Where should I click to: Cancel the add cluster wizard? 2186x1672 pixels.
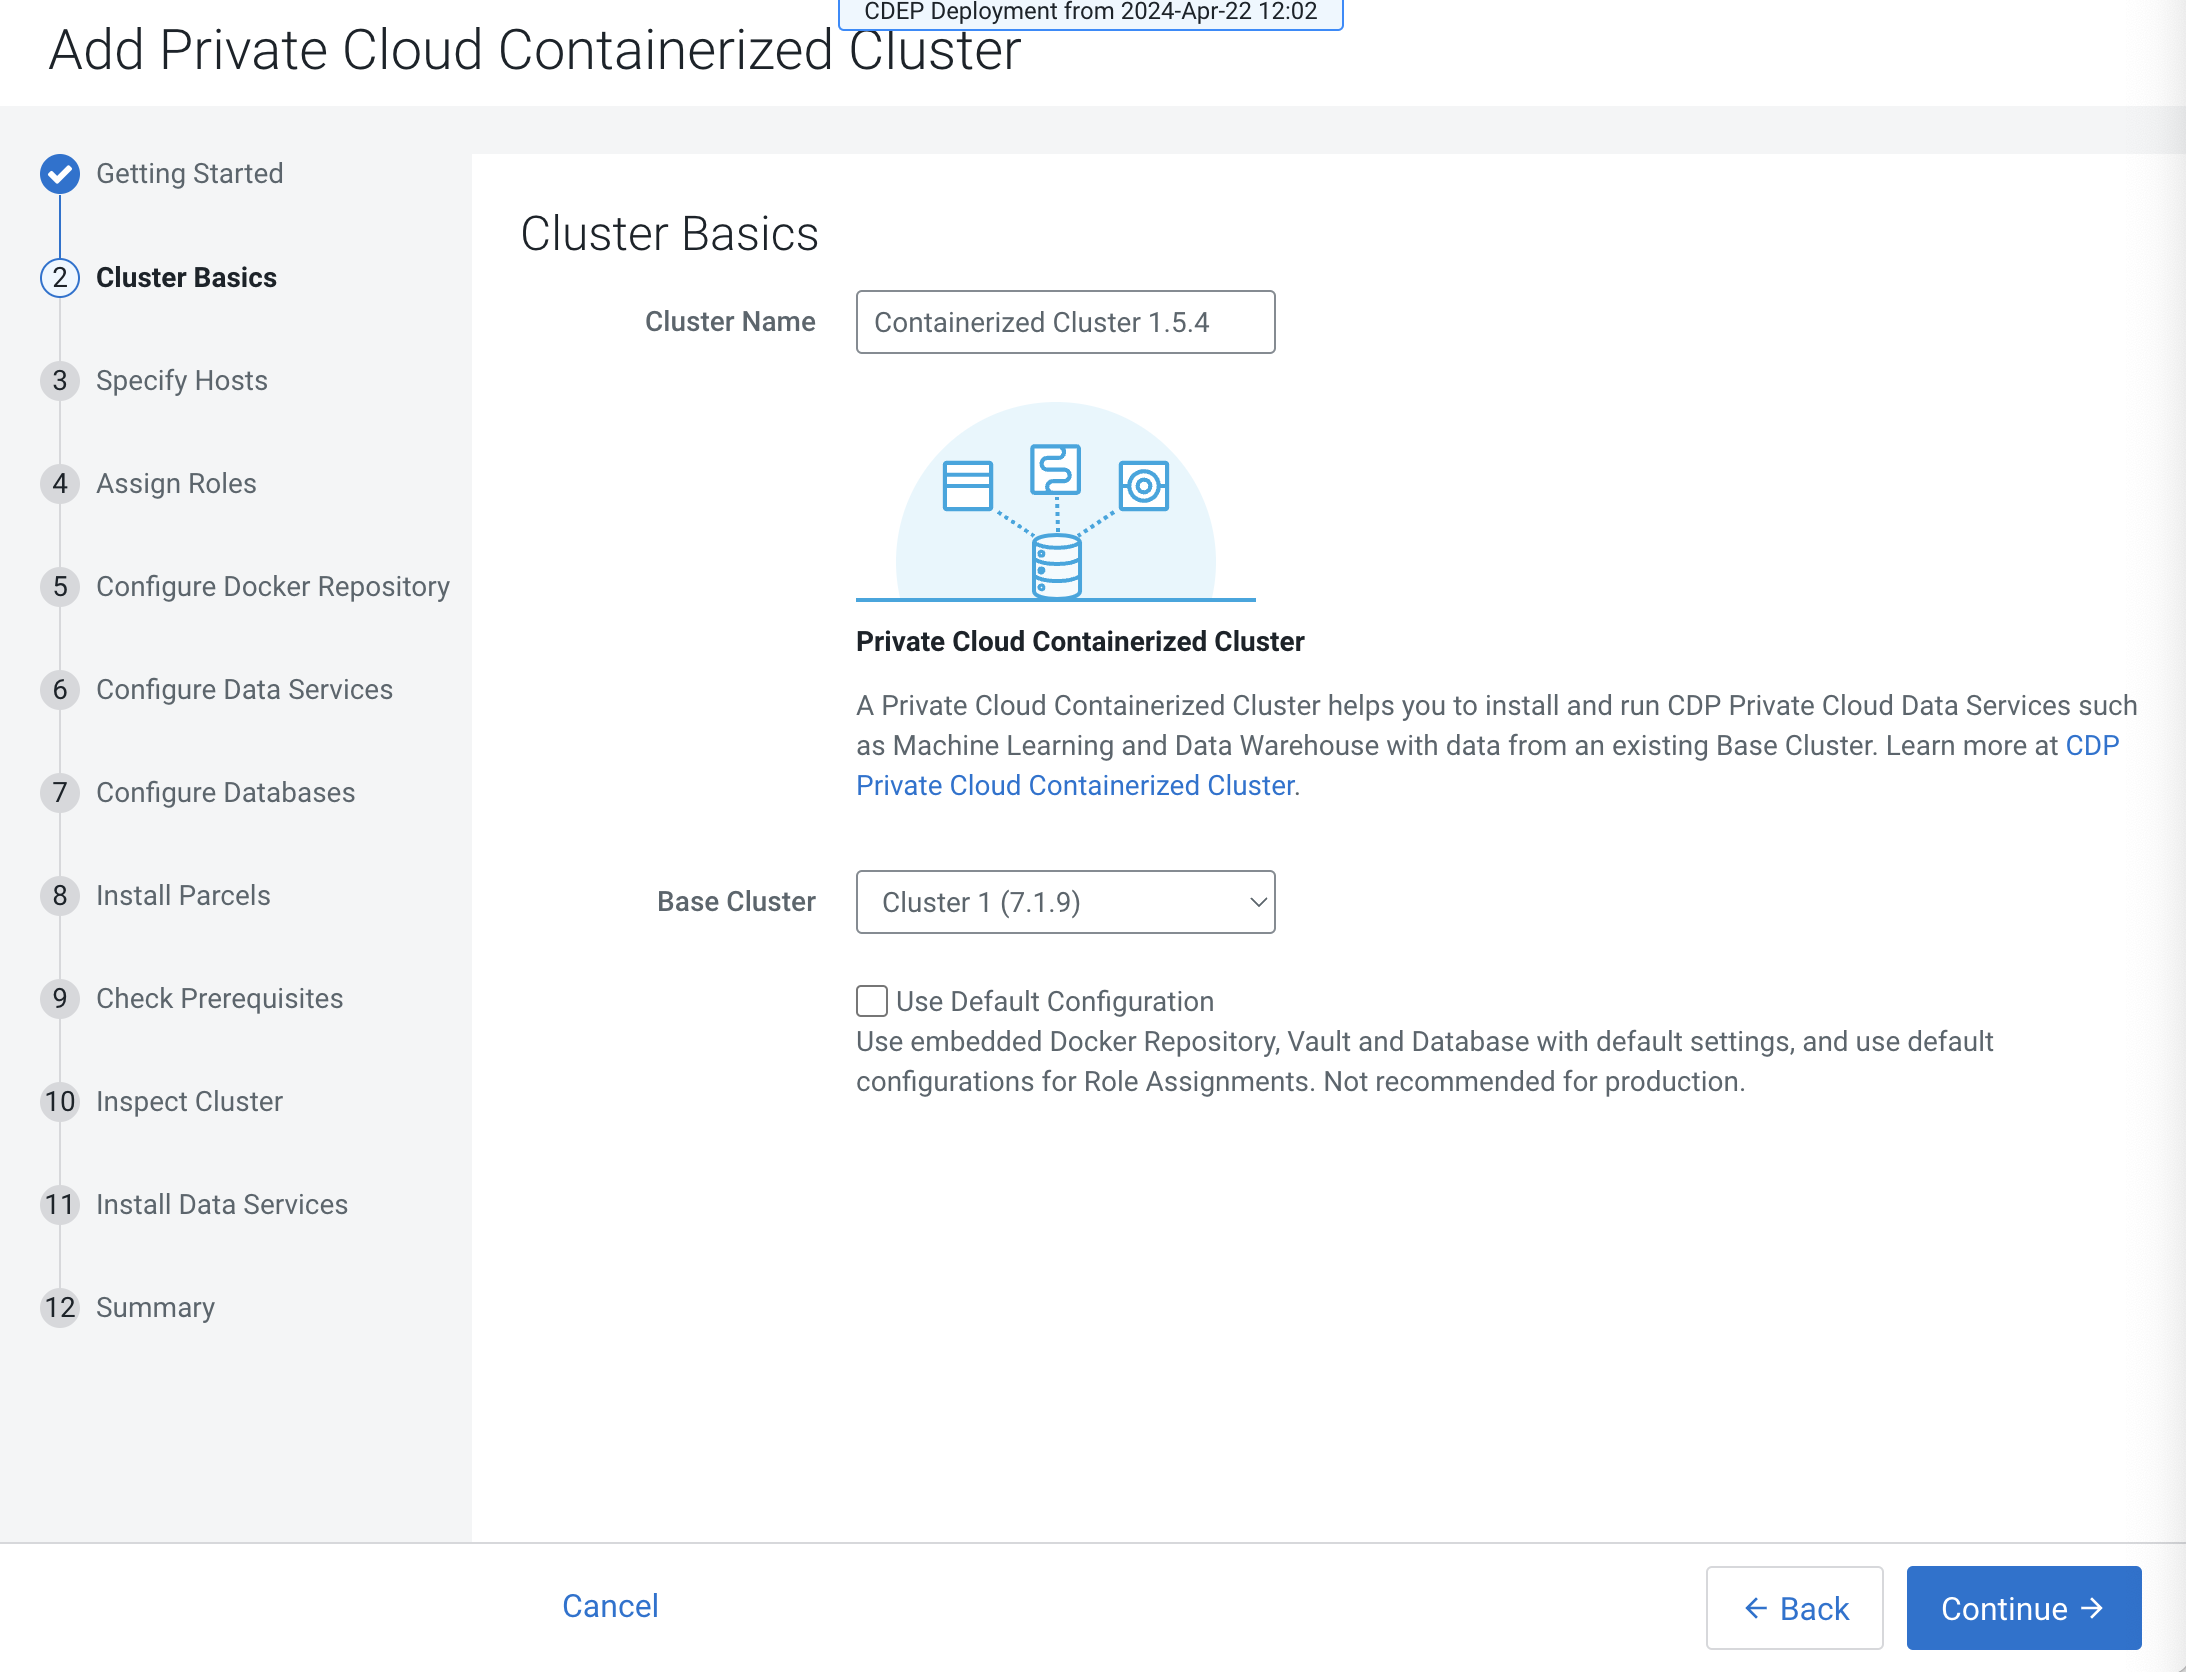pyautogui.click(x=610, y=1606)
